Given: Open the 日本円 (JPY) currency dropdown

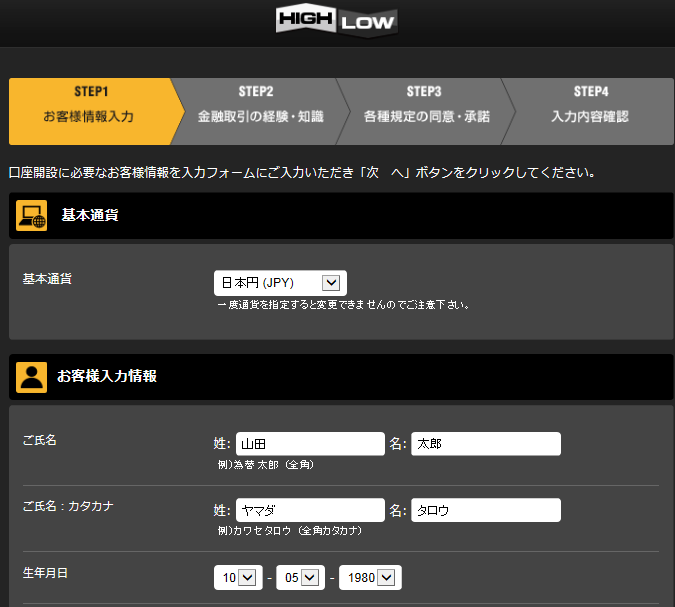Looking at the screenshot, I should point(280,283).
